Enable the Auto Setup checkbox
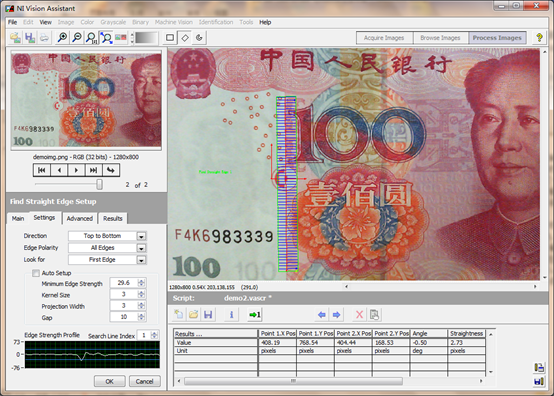This screenshot has height=396, width=554. point(36,273)
